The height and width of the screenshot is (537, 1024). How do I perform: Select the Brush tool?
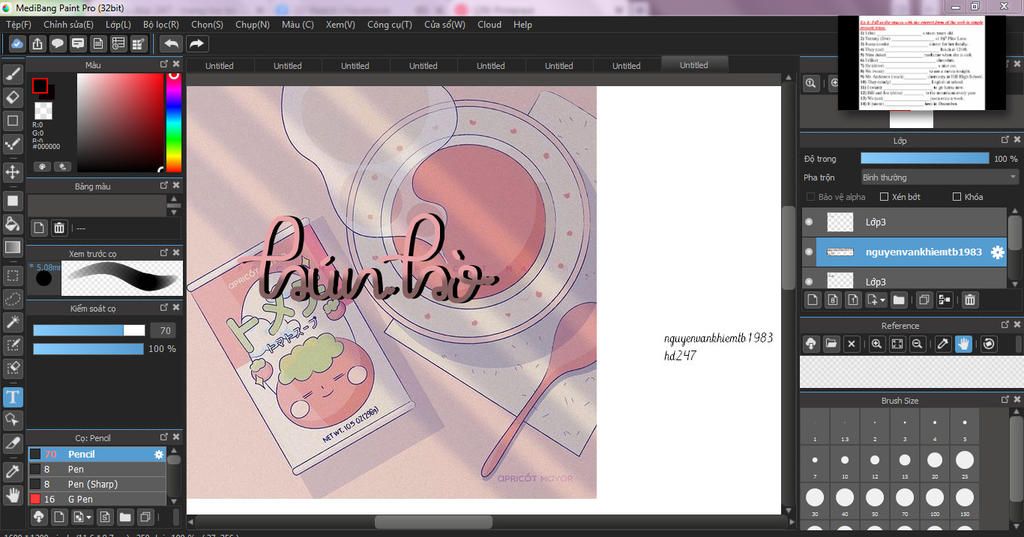coord(12,74)
